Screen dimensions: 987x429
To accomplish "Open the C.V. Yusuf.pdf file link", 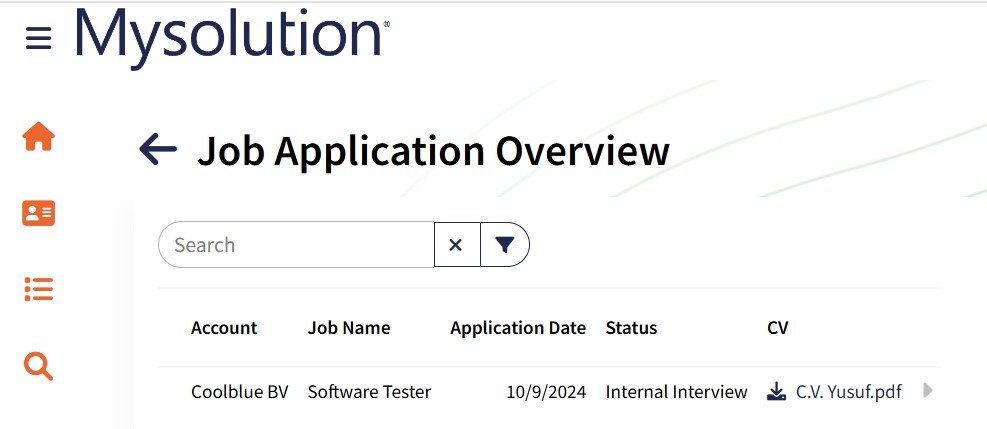I will click(848, 392).
